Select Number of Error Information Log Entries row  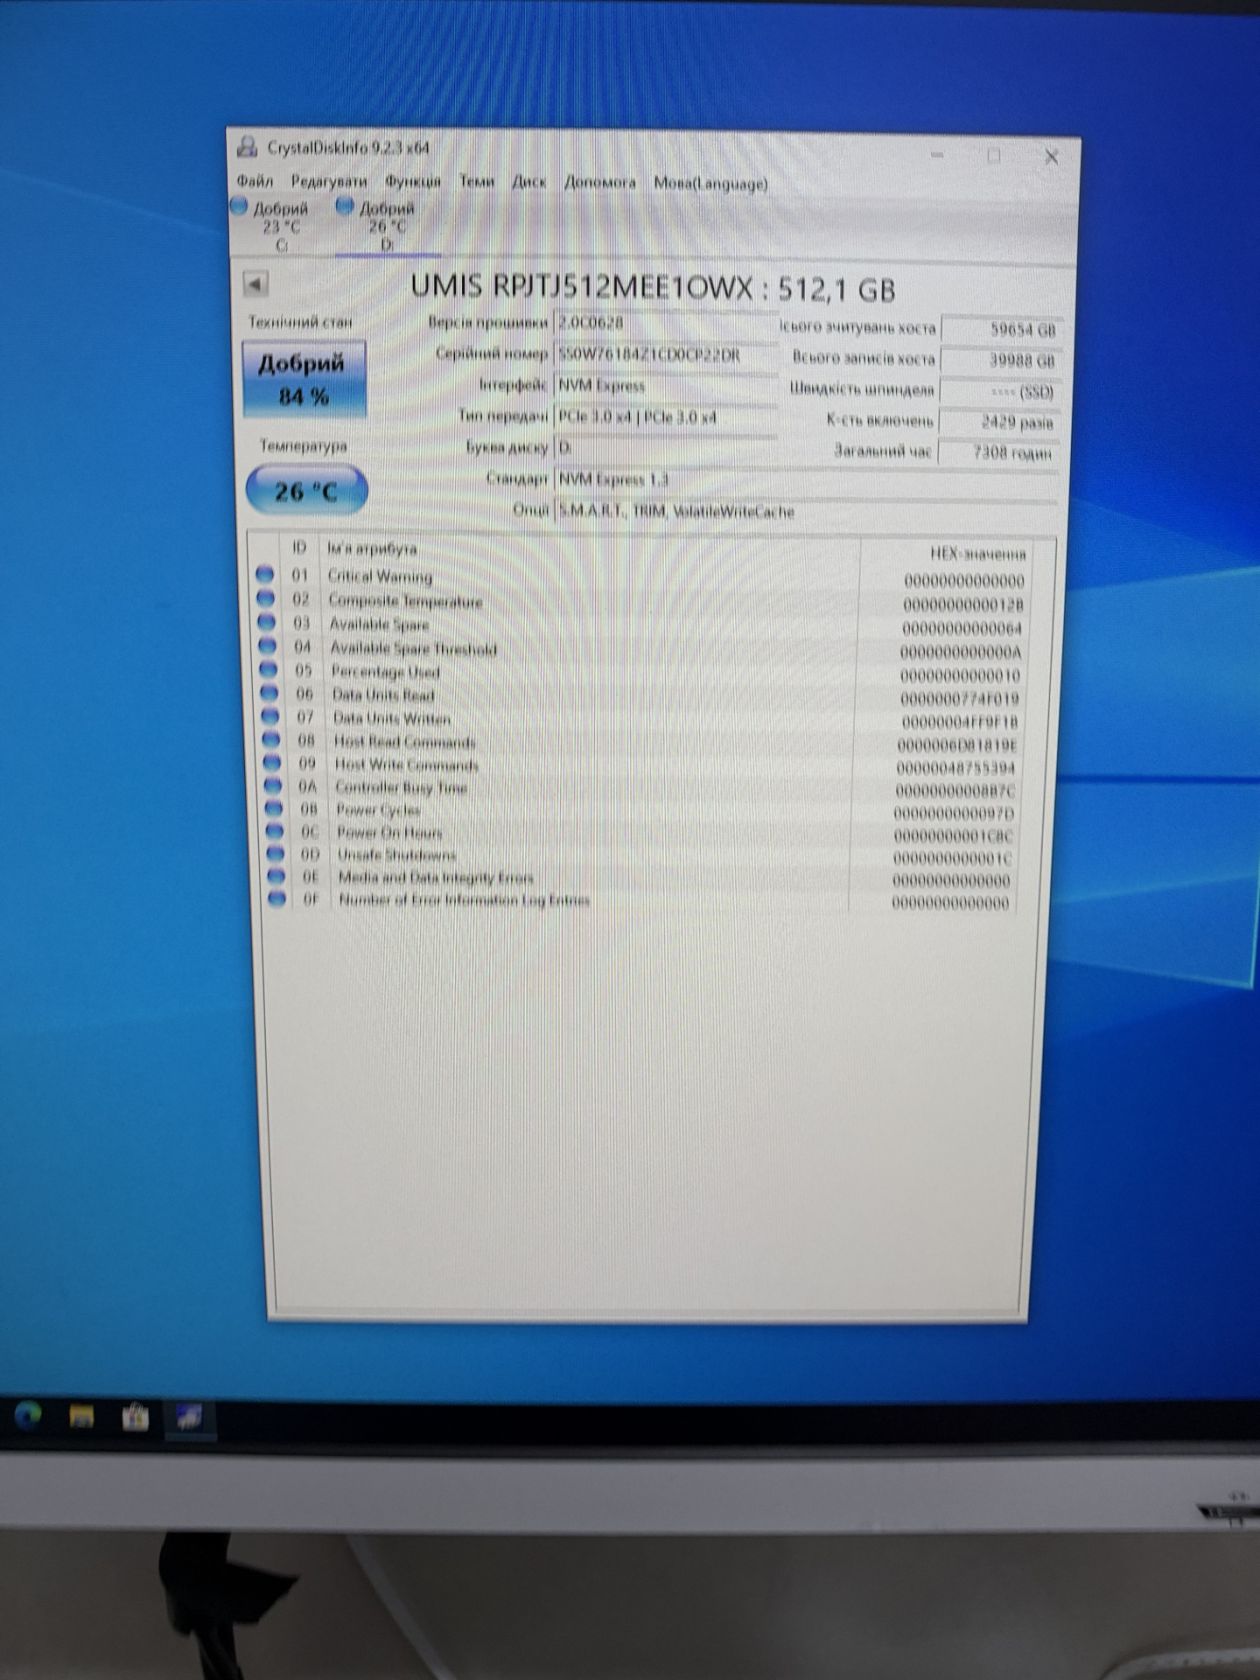640,900
